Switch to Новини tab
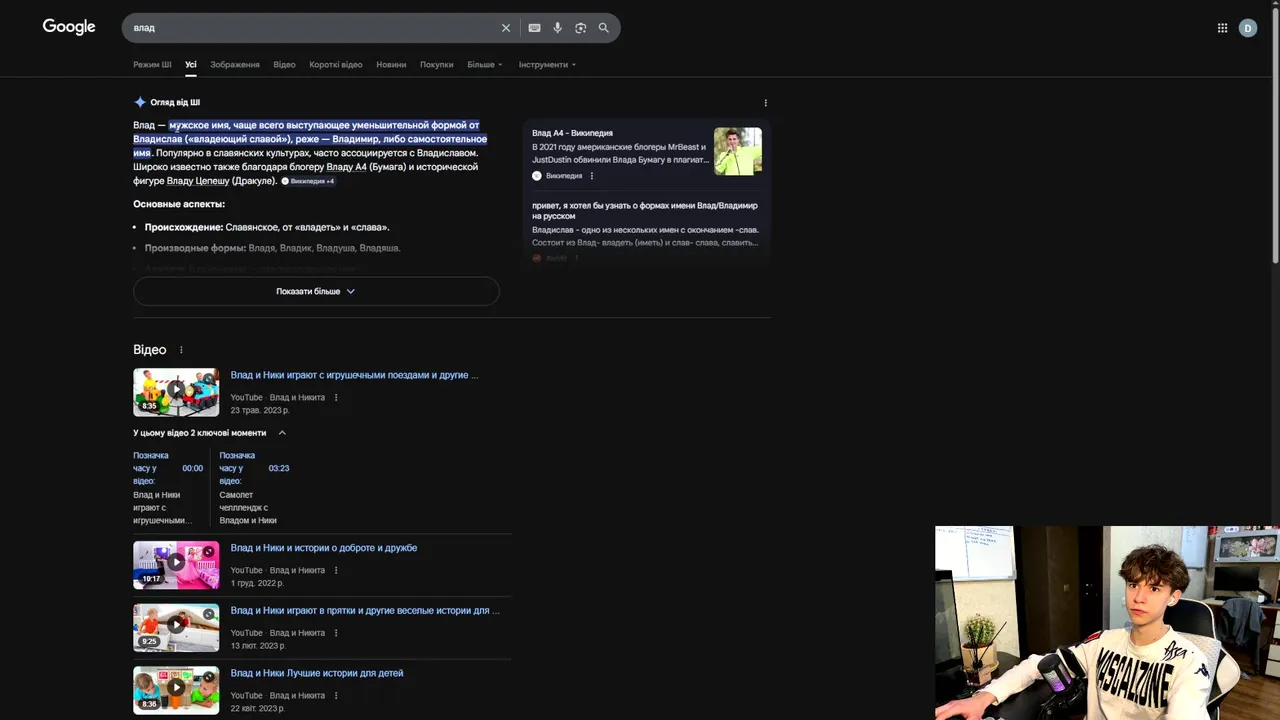1280x720 pixels. (x=391, y=65)
